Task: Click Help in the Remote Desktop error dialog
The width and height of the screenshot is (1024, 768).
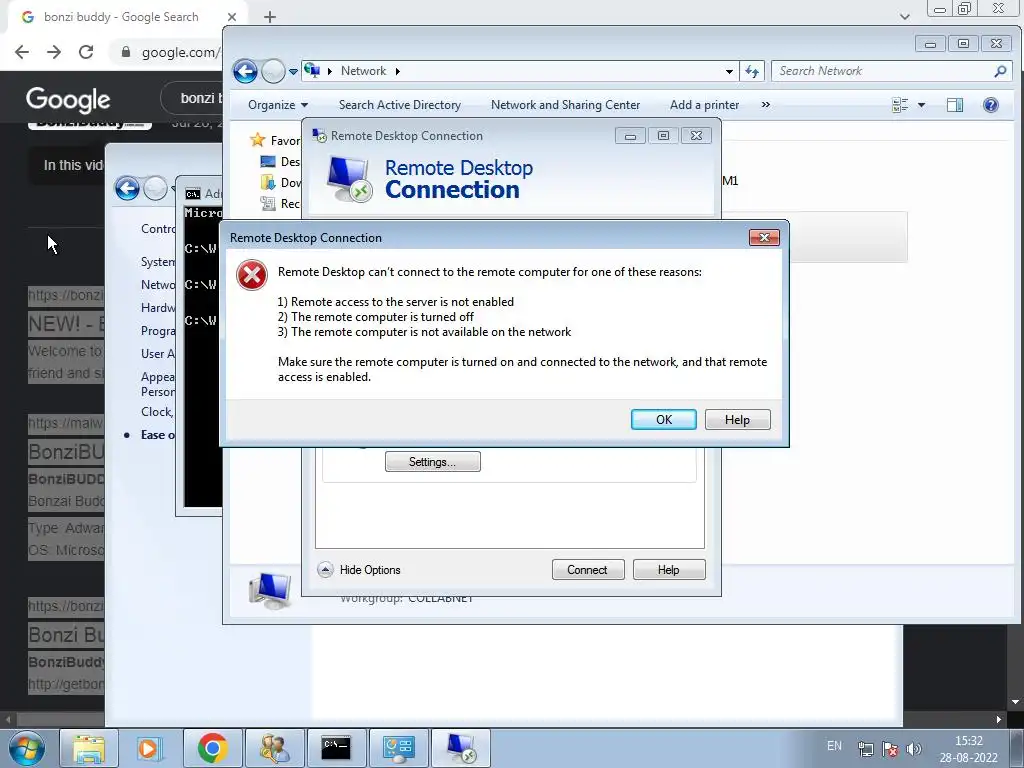Action: (737, 419)
